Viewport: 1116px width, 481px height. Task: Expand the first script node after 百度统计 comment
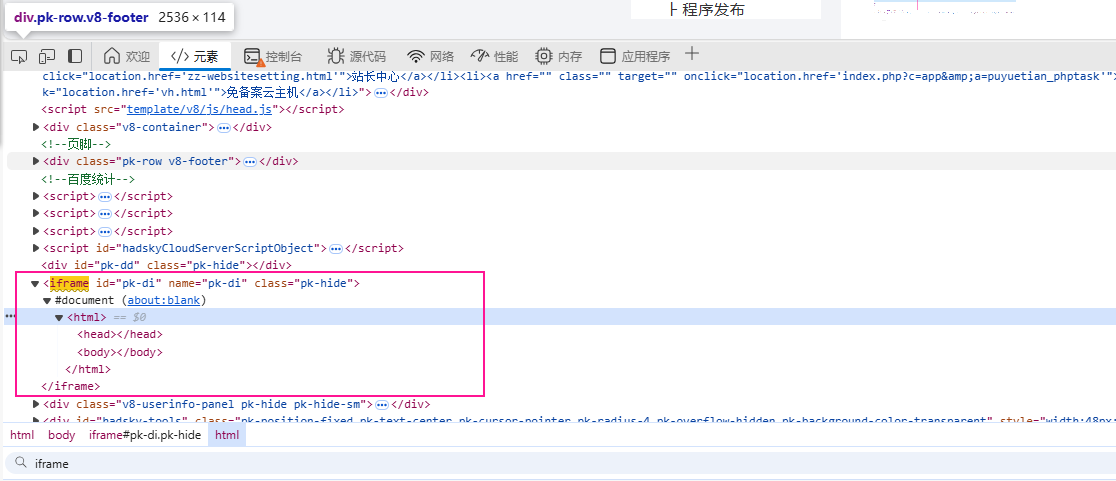pyautogui.click(x=36, y=196)
